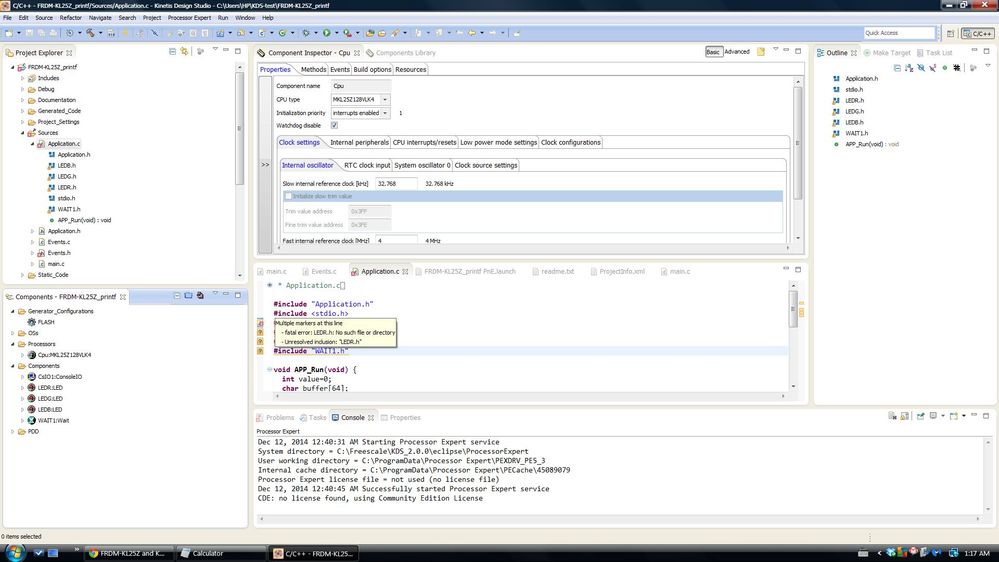Click the code editor vertical scrollbar
The image size is (999, 562).
tap(793, 309)
